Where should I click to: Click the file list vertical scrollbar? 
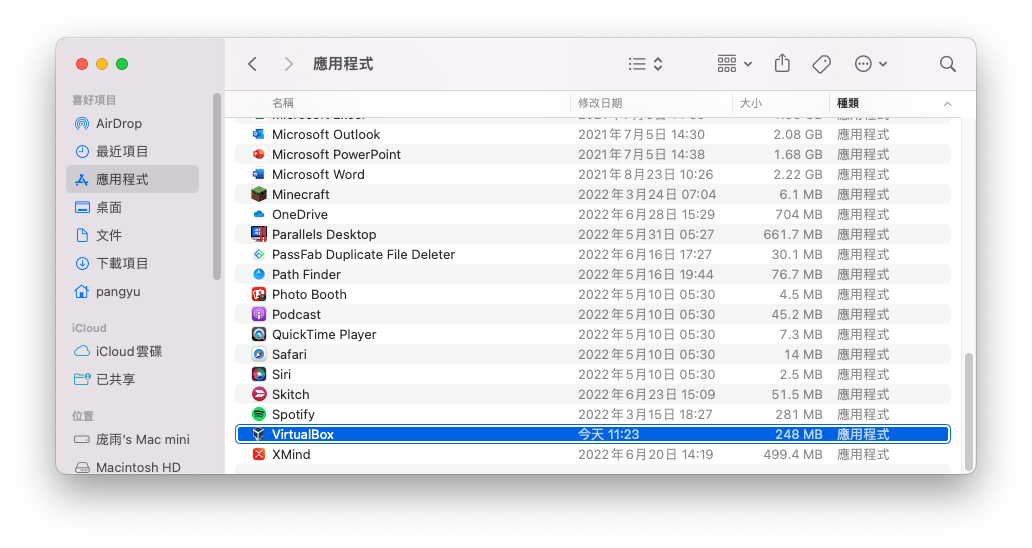(x=968, y=411)
